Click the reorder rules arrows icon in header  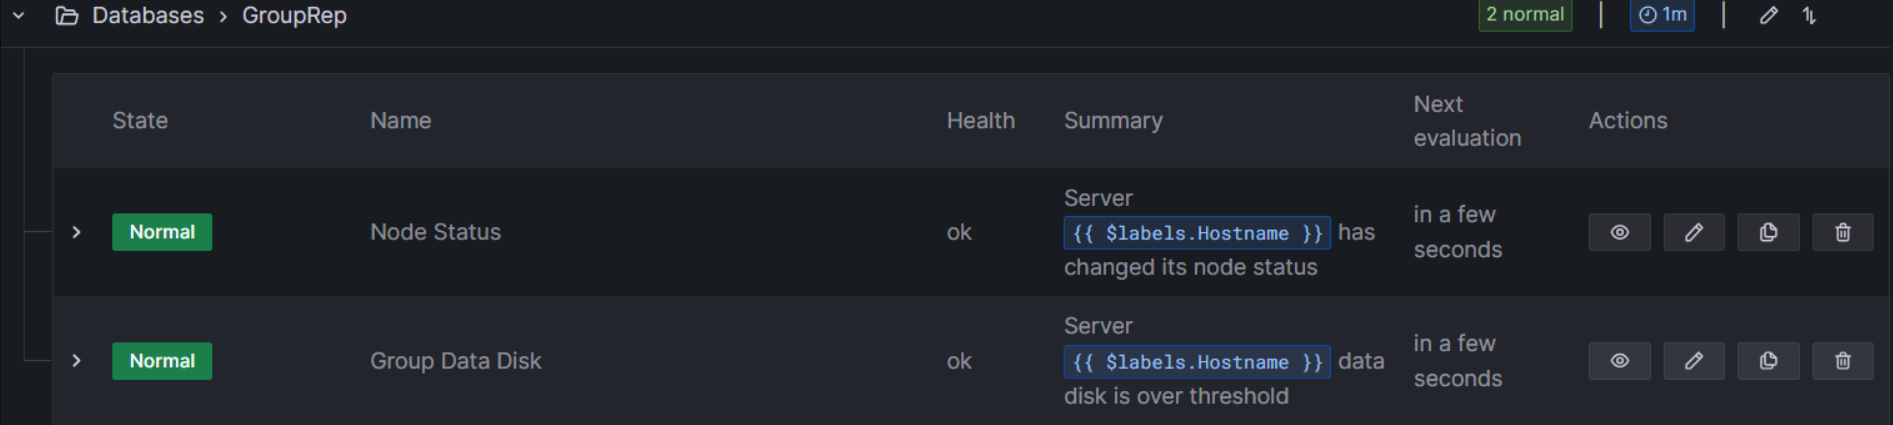pos(1810,15)
